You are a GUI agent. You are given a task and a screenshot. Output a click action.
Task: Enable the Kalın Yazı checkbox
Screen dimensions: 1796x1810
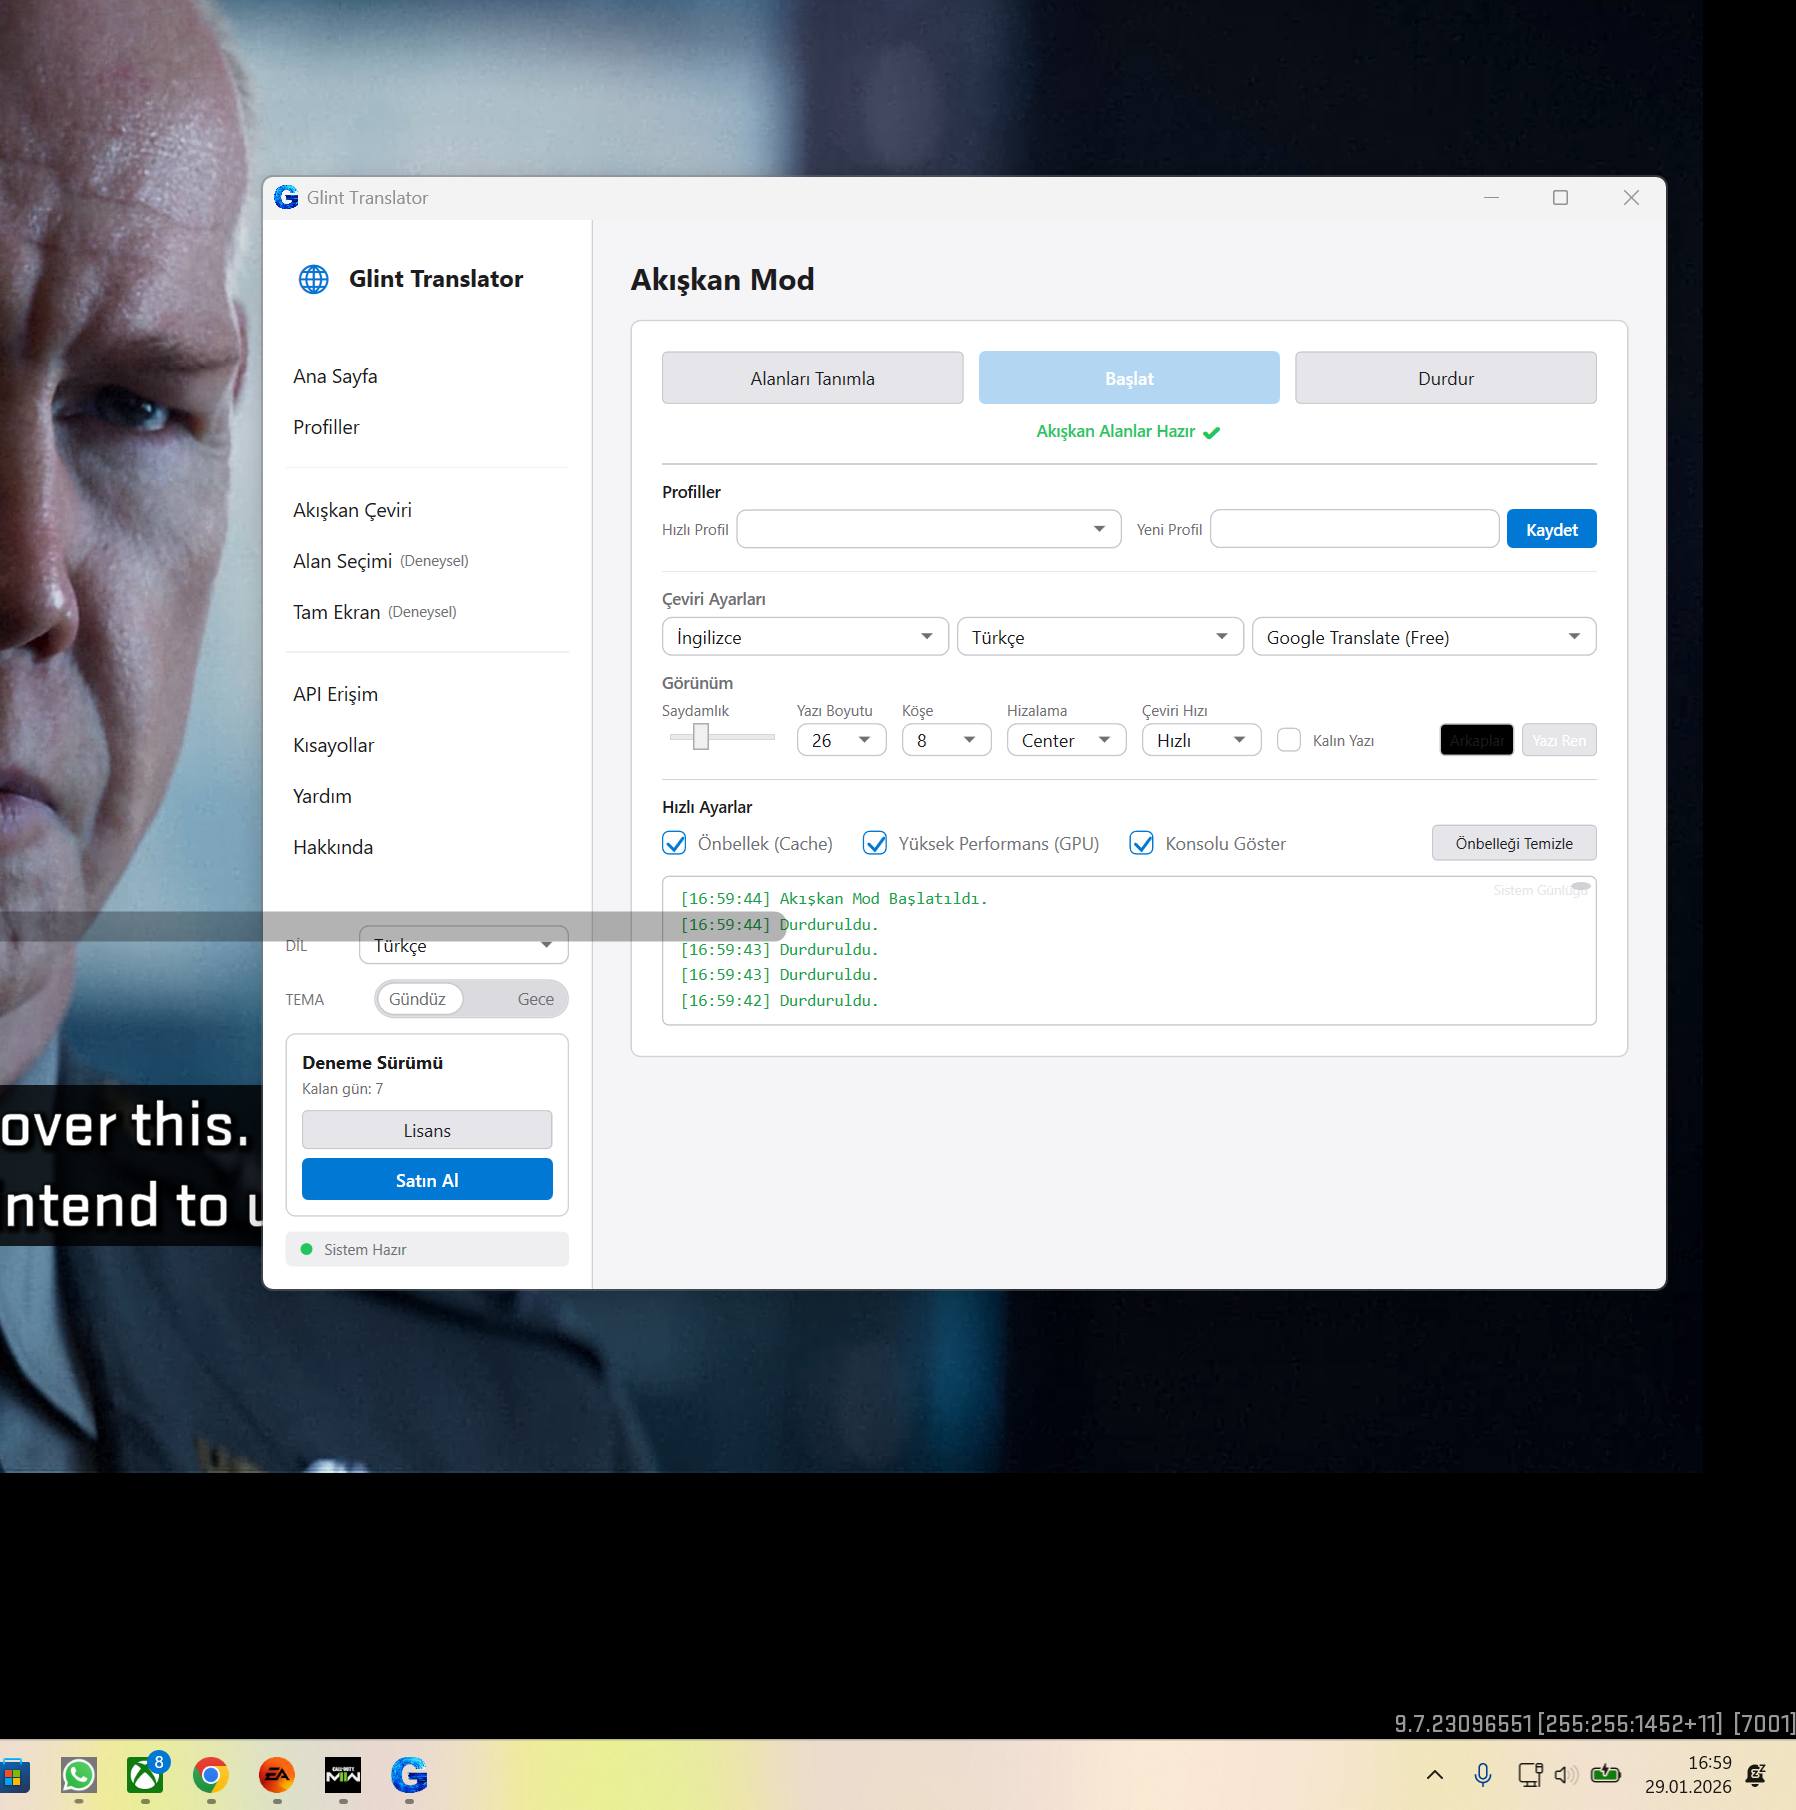(1290, 740)
